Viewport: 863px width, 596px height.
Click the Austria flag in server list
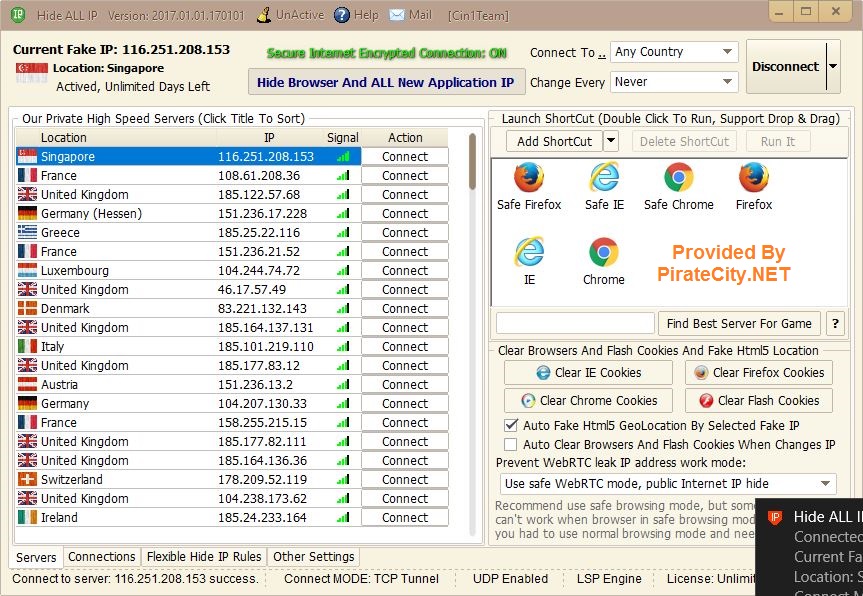(x=28, y=384)
